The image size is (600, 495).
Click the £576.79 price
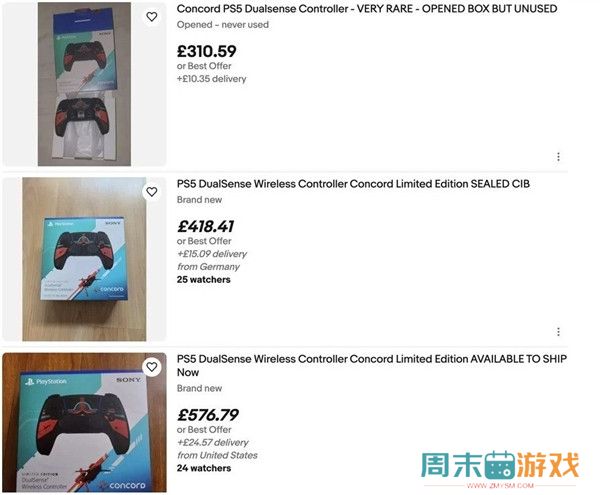(x=208, y=415)
